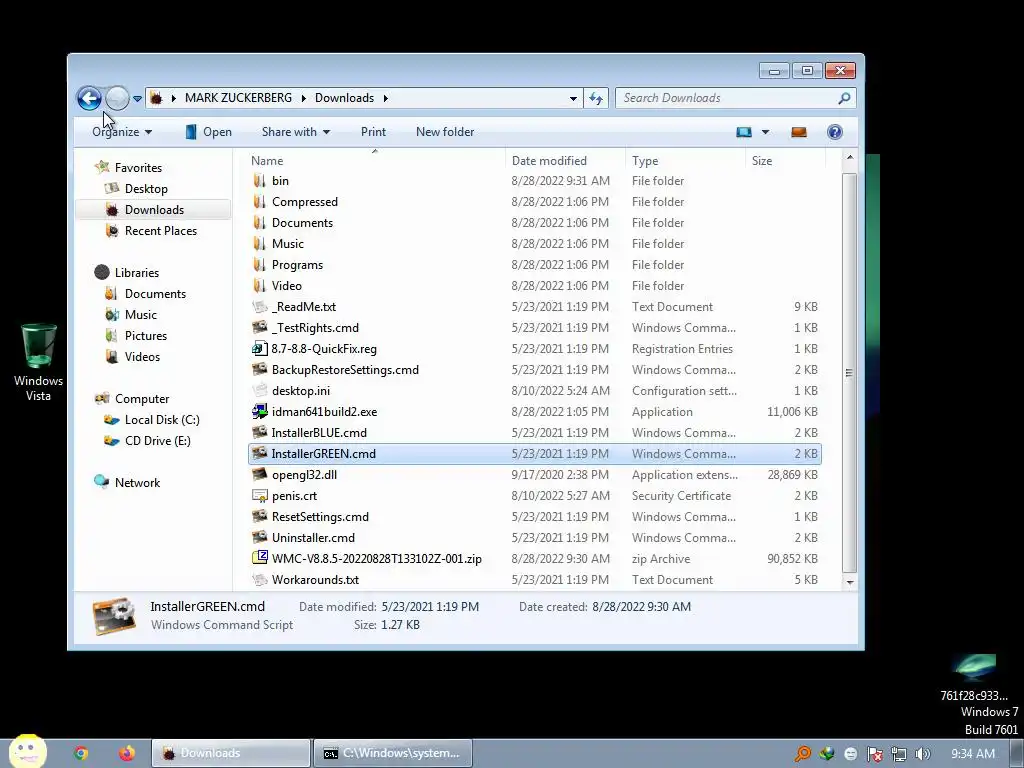This screenshot has height=768, width=1024.
Task: Select Computer in the navigation pane
Action: pyautogui.click(x=142, y=399)
